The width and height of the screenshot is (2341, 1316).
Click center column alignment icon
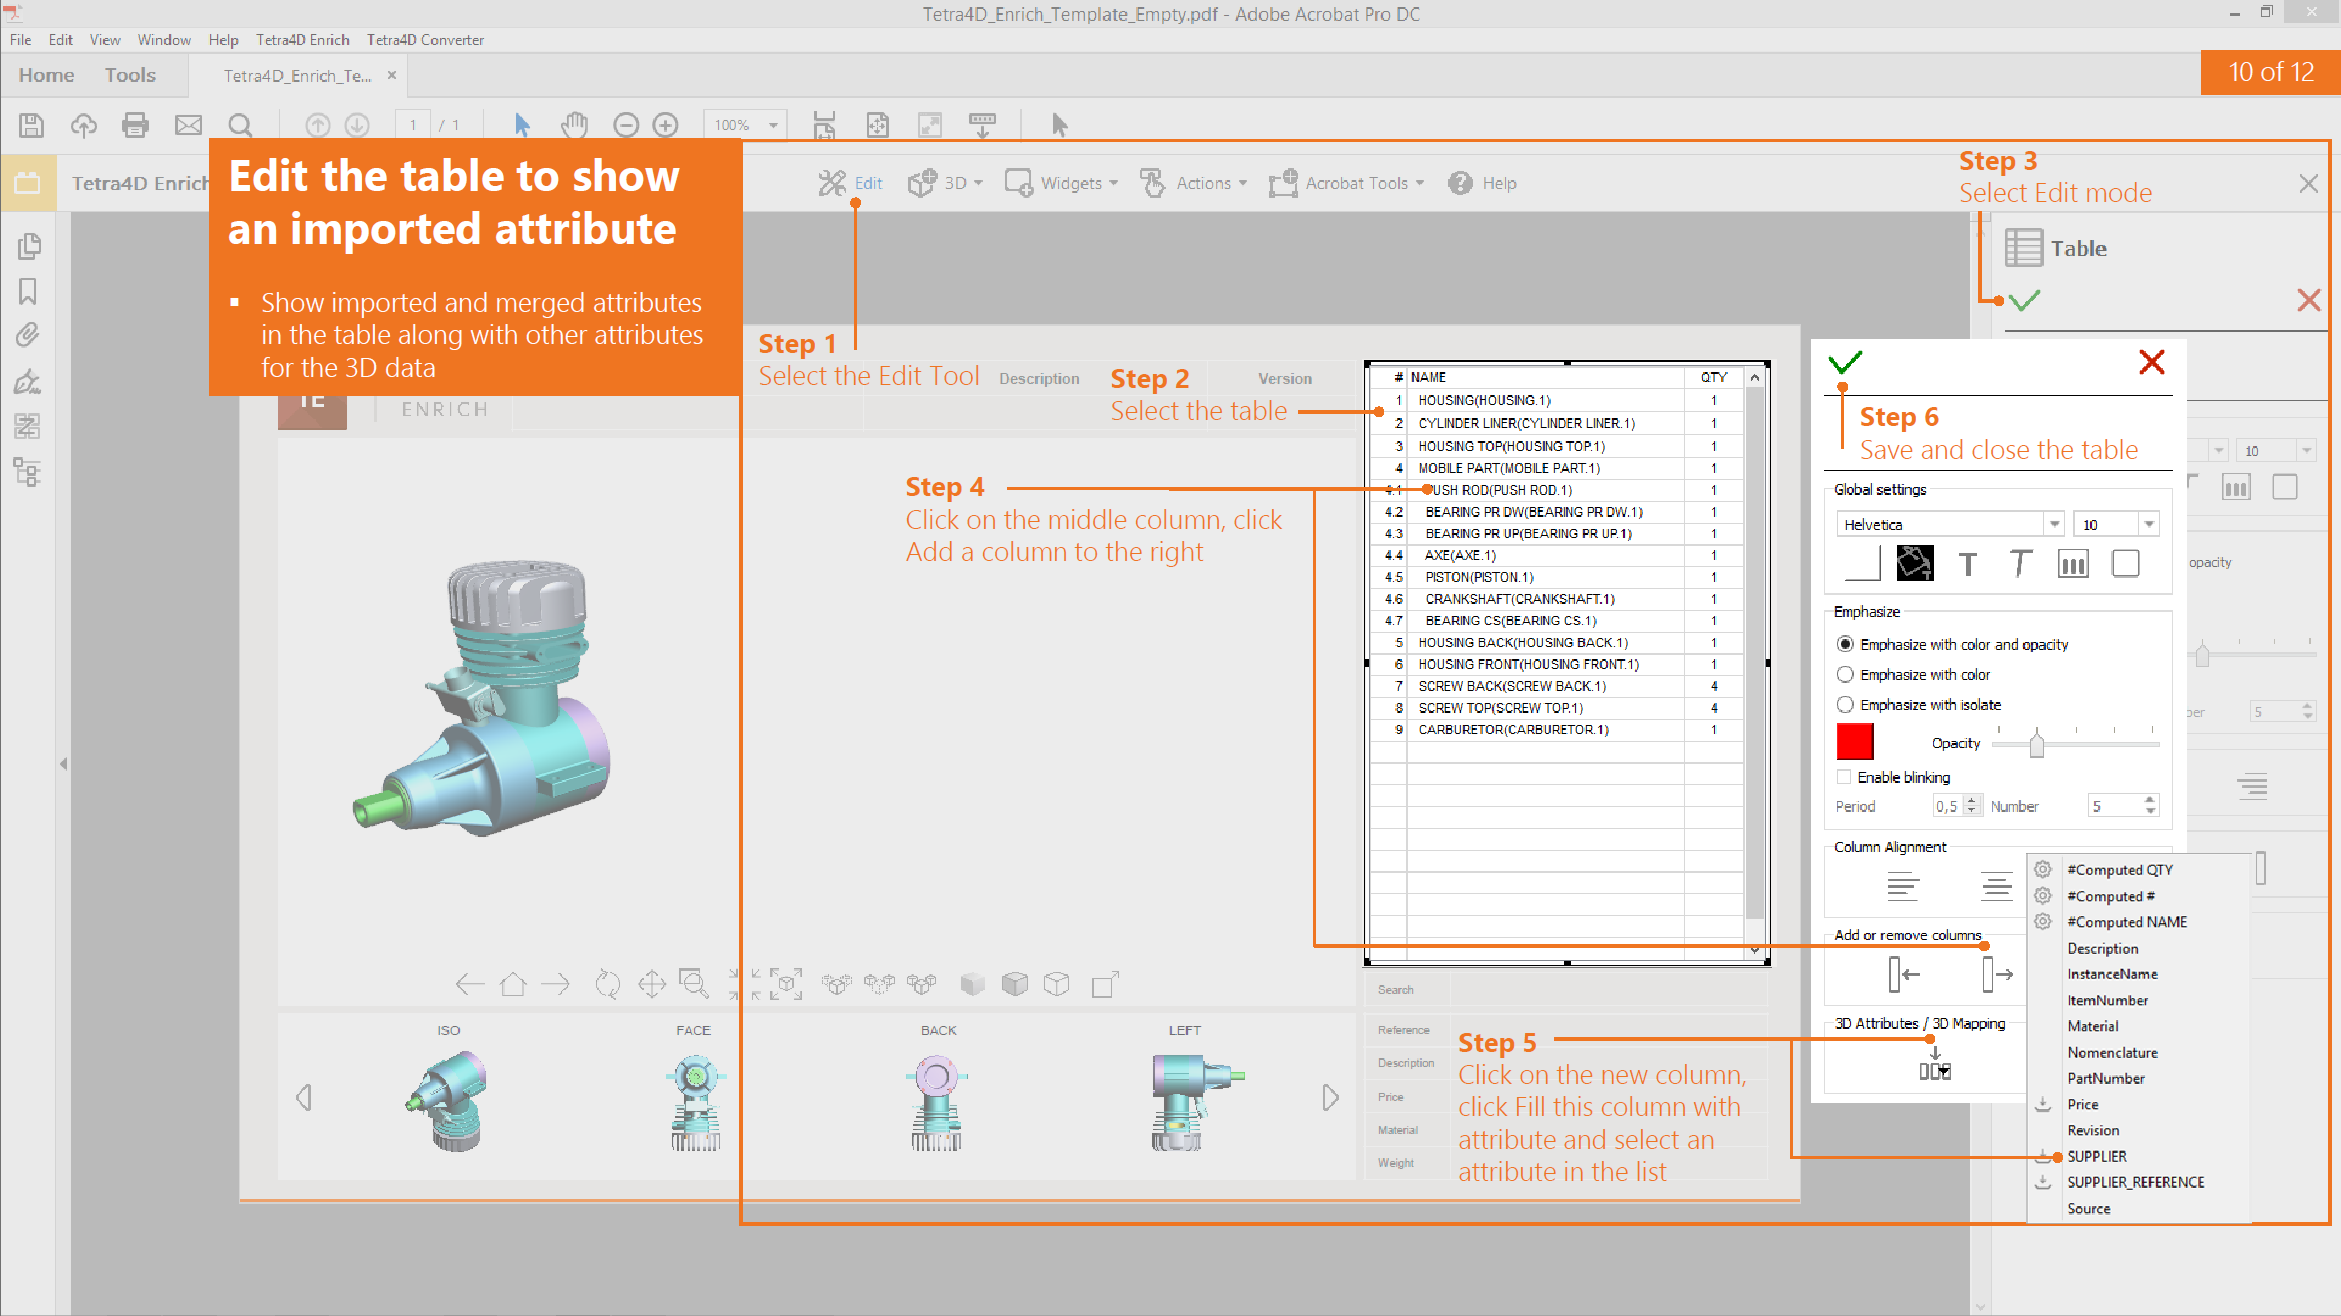tap(1996, 887)
